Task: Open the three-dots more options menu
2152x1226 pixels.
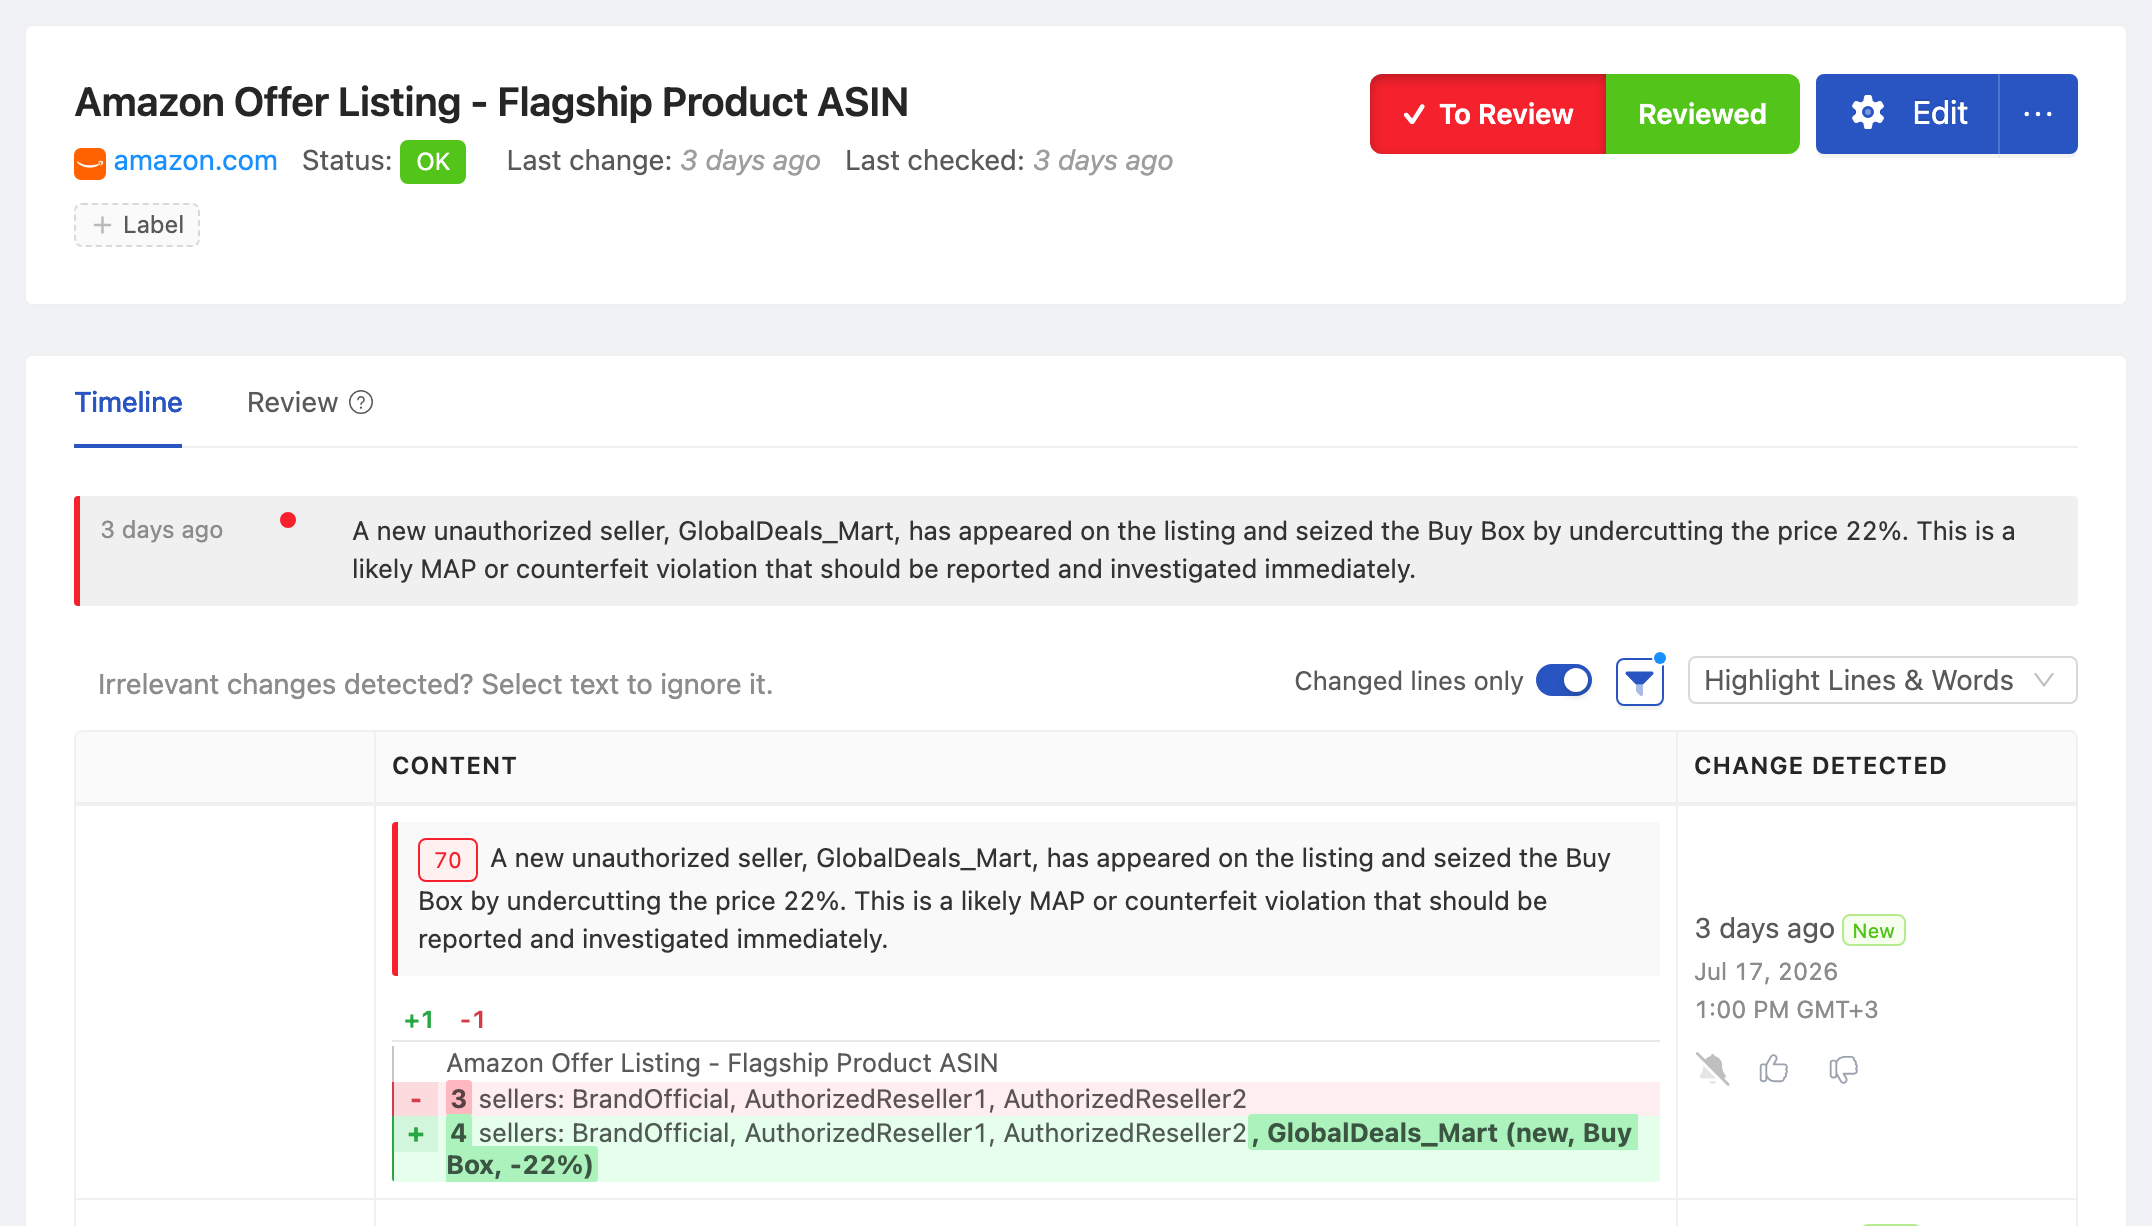Action: tap(2038, 114)
